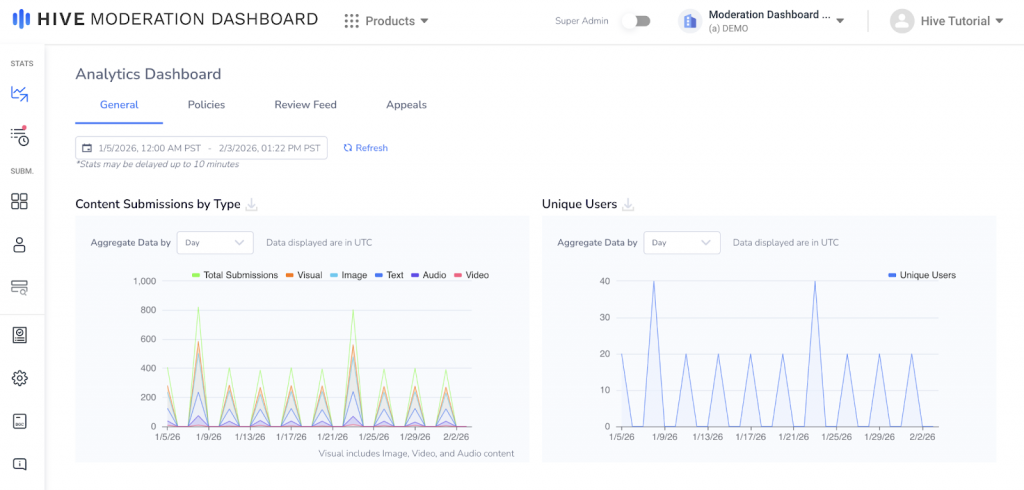Switch to the Review Feed tab
The width and height of the screenshot is (1024, 490).
coord(305,105)
